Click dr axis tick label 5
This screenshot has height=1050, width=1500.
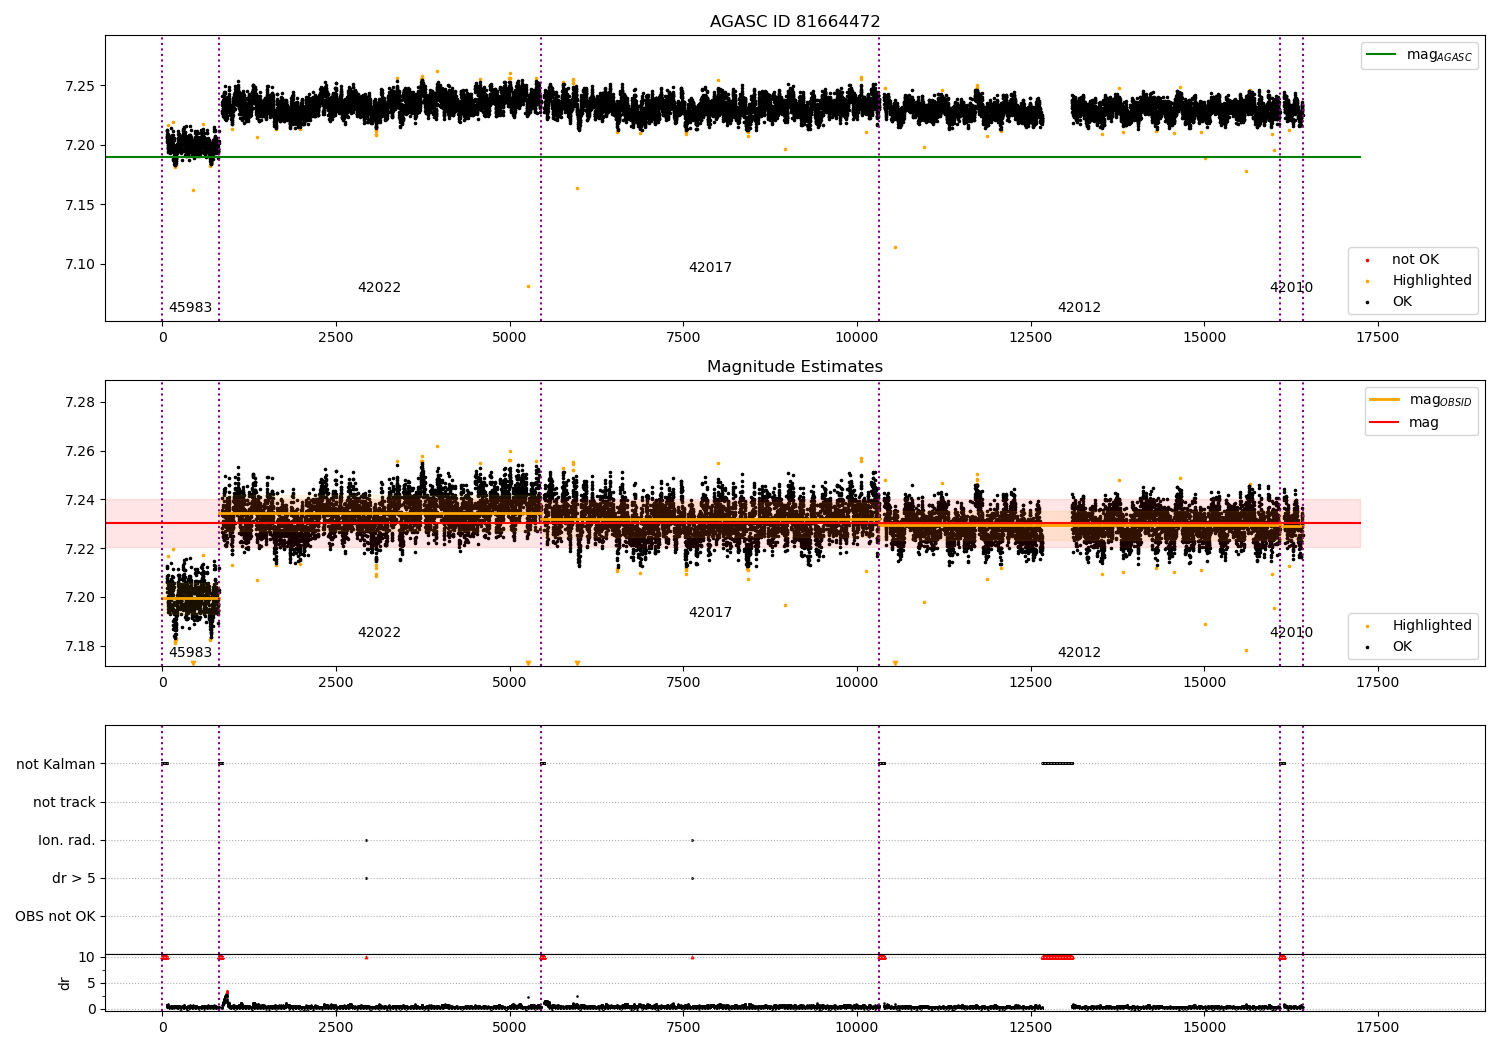[91, 983]
